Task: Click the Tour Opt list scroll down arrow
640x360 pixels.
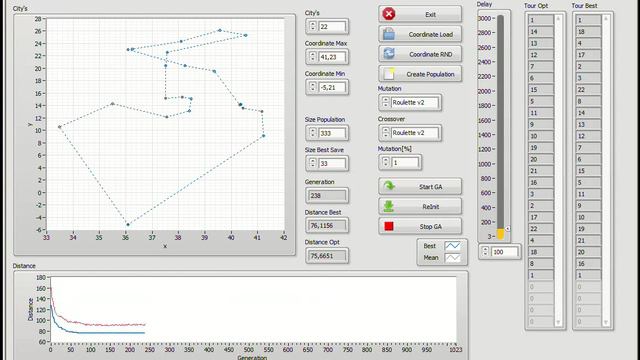Action: pos(558,322)
